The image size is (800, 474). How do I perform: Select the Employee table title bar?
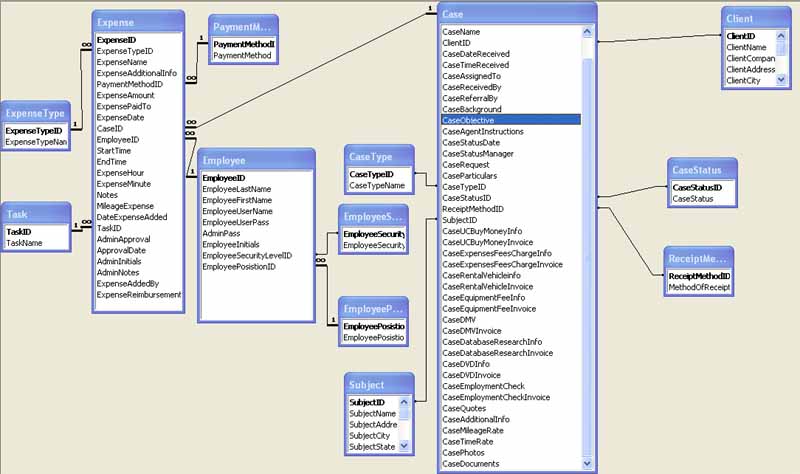(256, 160)
